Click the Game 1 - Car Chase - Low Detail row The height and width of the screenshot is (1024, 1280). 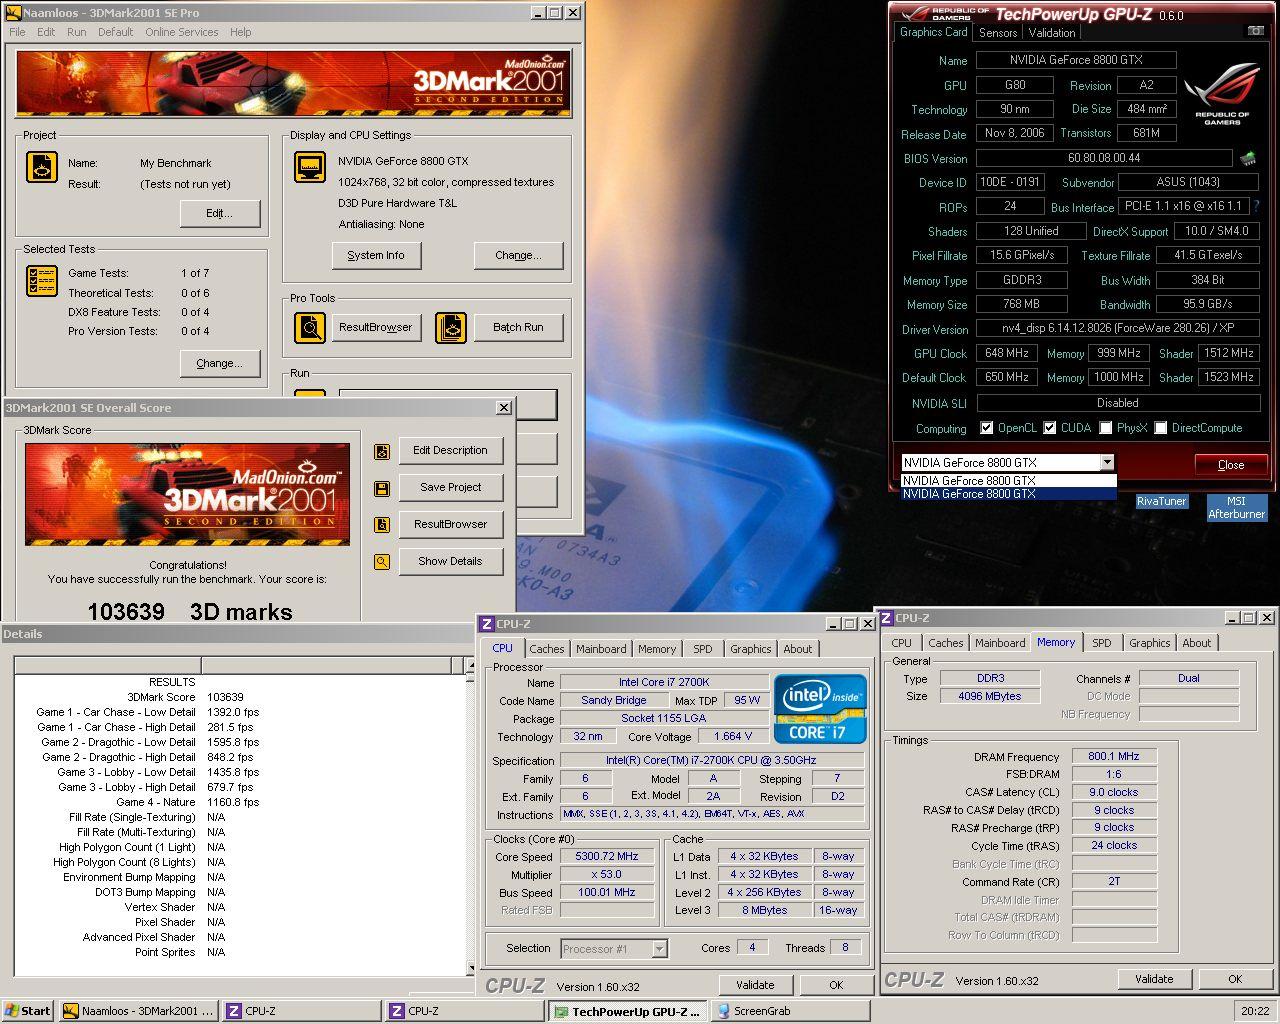(x=148, y=712)
